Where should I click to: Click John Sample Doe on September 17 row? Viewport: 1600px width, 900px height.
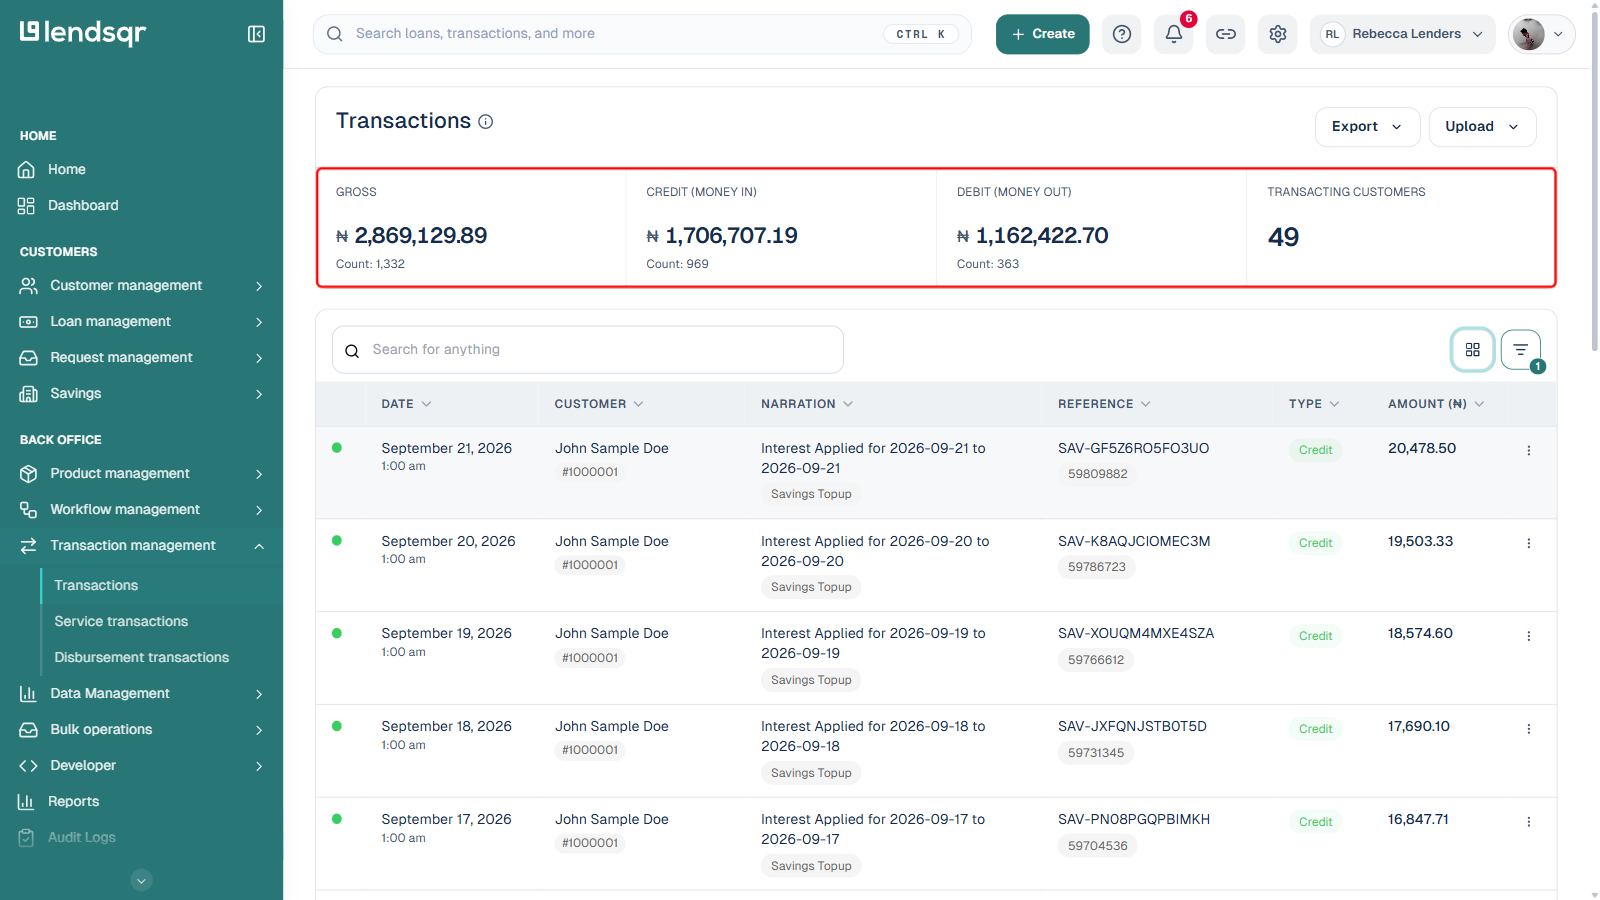[612, 819]
